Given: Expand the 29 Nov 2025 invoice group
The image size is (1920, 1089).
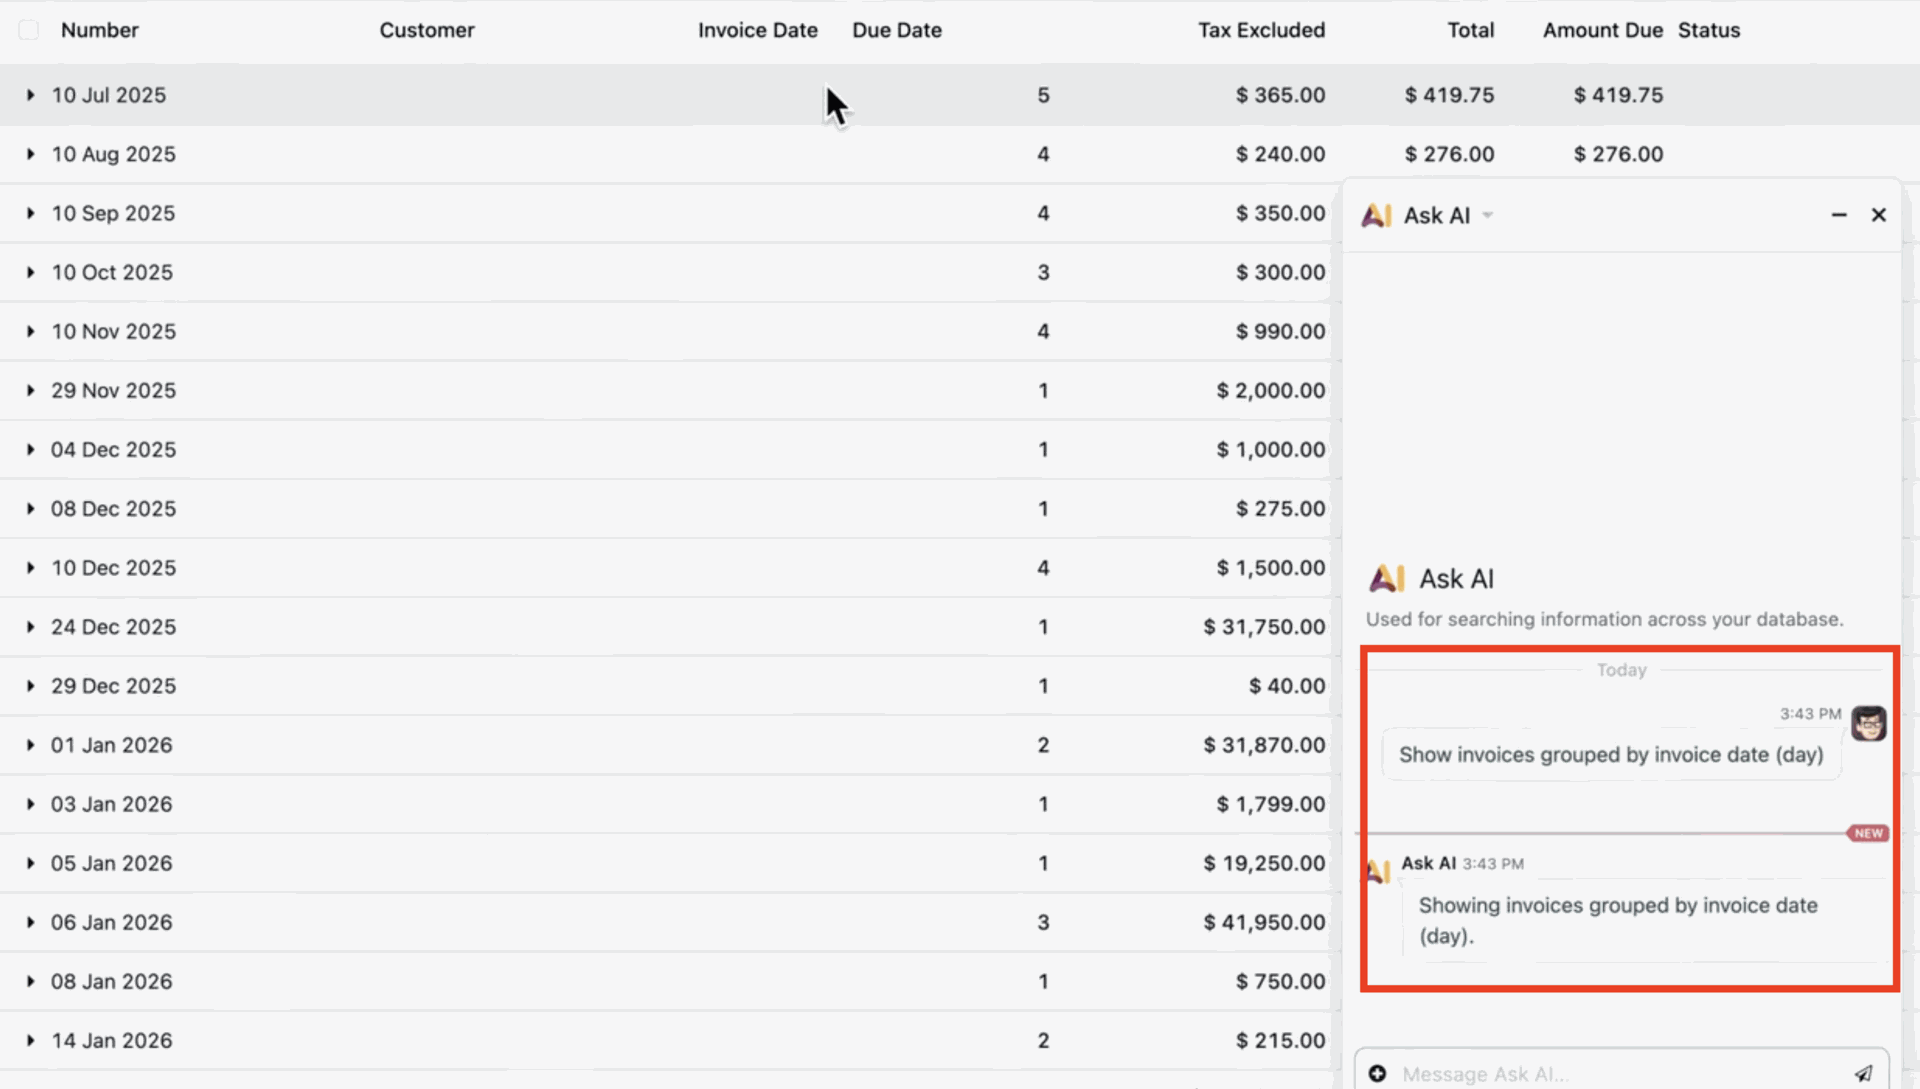Looking at the screenshot, I should click(30, 391).
